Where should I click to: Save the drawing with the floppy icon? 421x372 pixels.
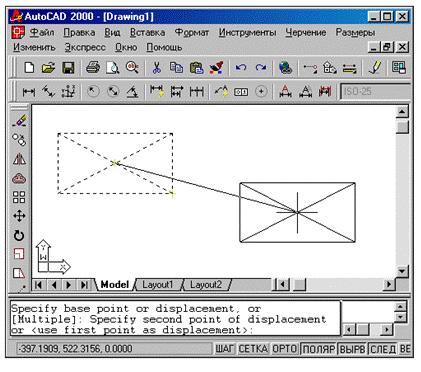pos(68,68)
